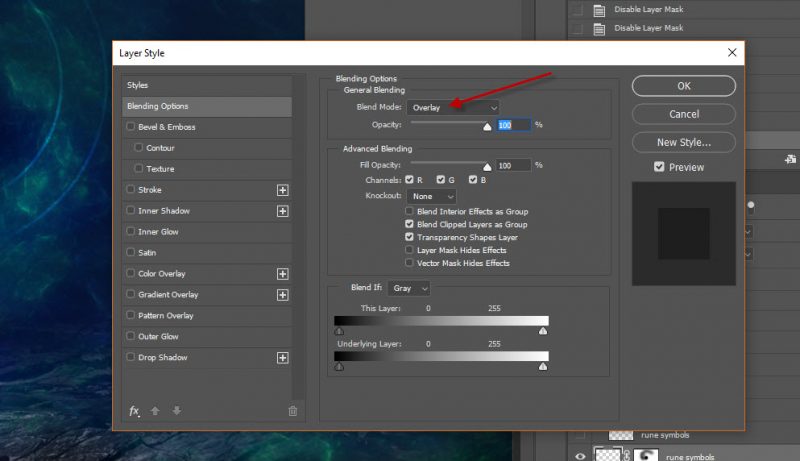Click the plus icon beside Drop Shadow
Image resolution: width=800 pixels, height=461 pixels.
tap(282, 358)
